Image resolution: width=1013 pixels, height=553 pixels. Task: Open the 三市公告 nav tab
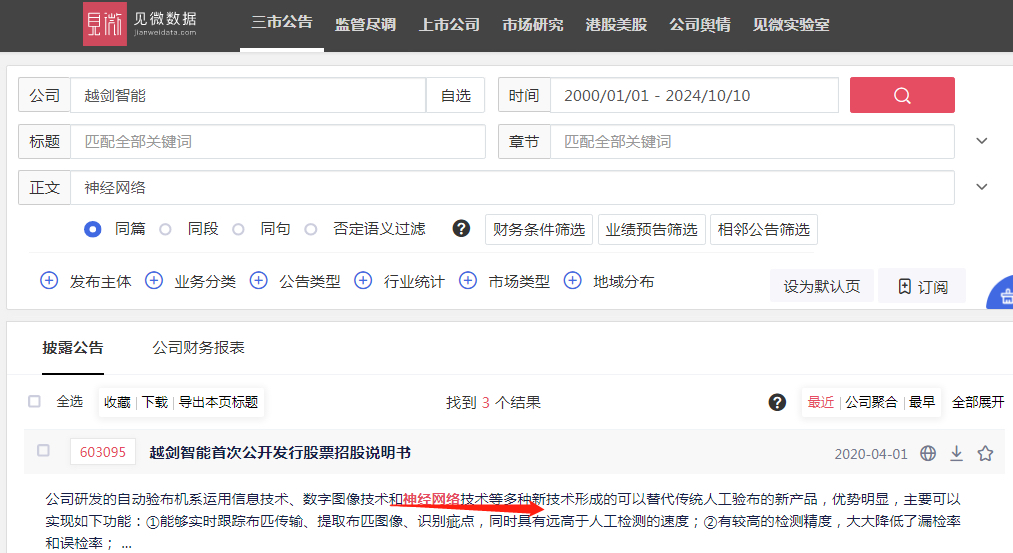coord(282,23)
